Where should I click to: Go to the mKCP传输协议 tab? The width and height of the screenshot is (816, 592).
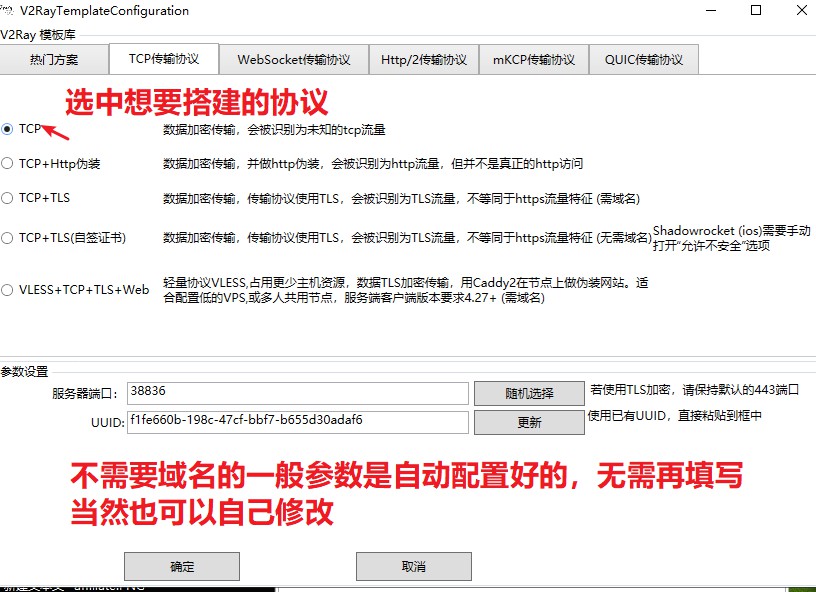[x=534, y=59]
